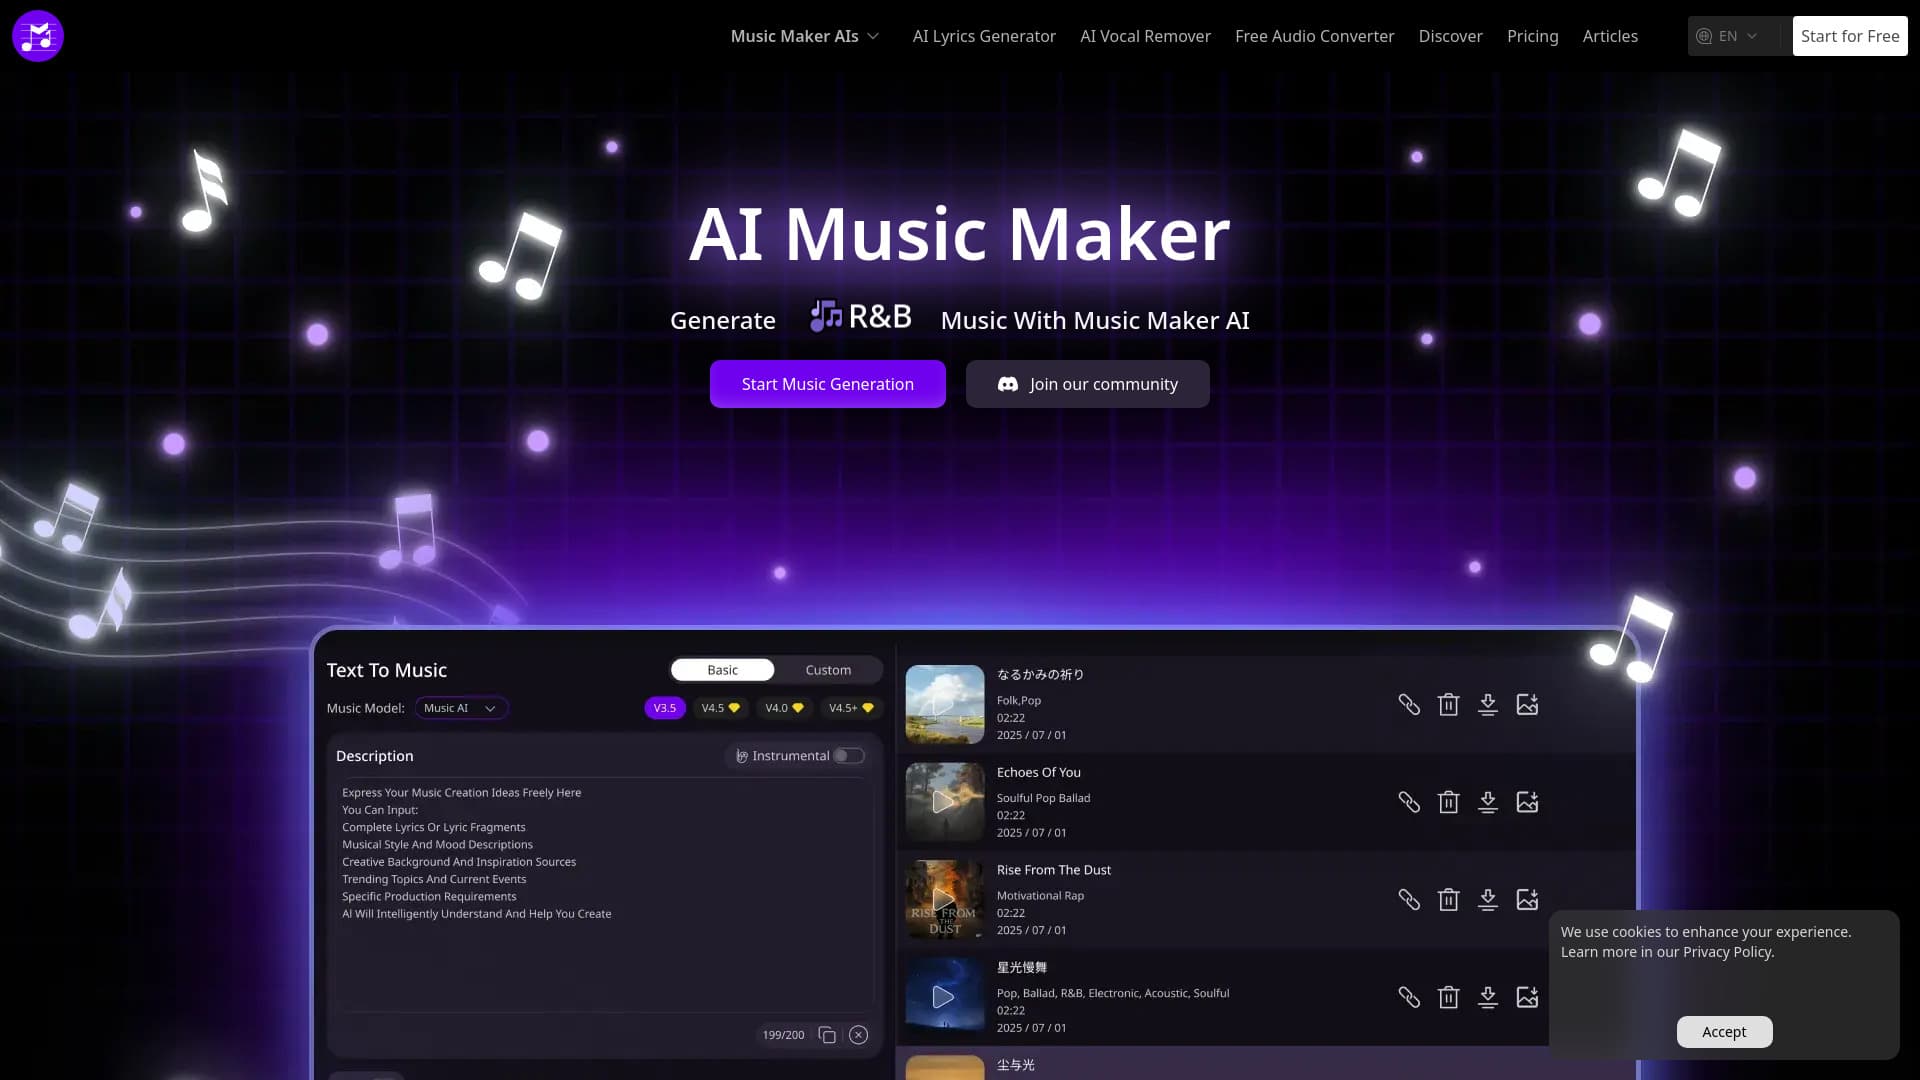This screenshot has height=1080, width=1920.
Task: Enable Instrumental mode
Action: click(849, 755)
